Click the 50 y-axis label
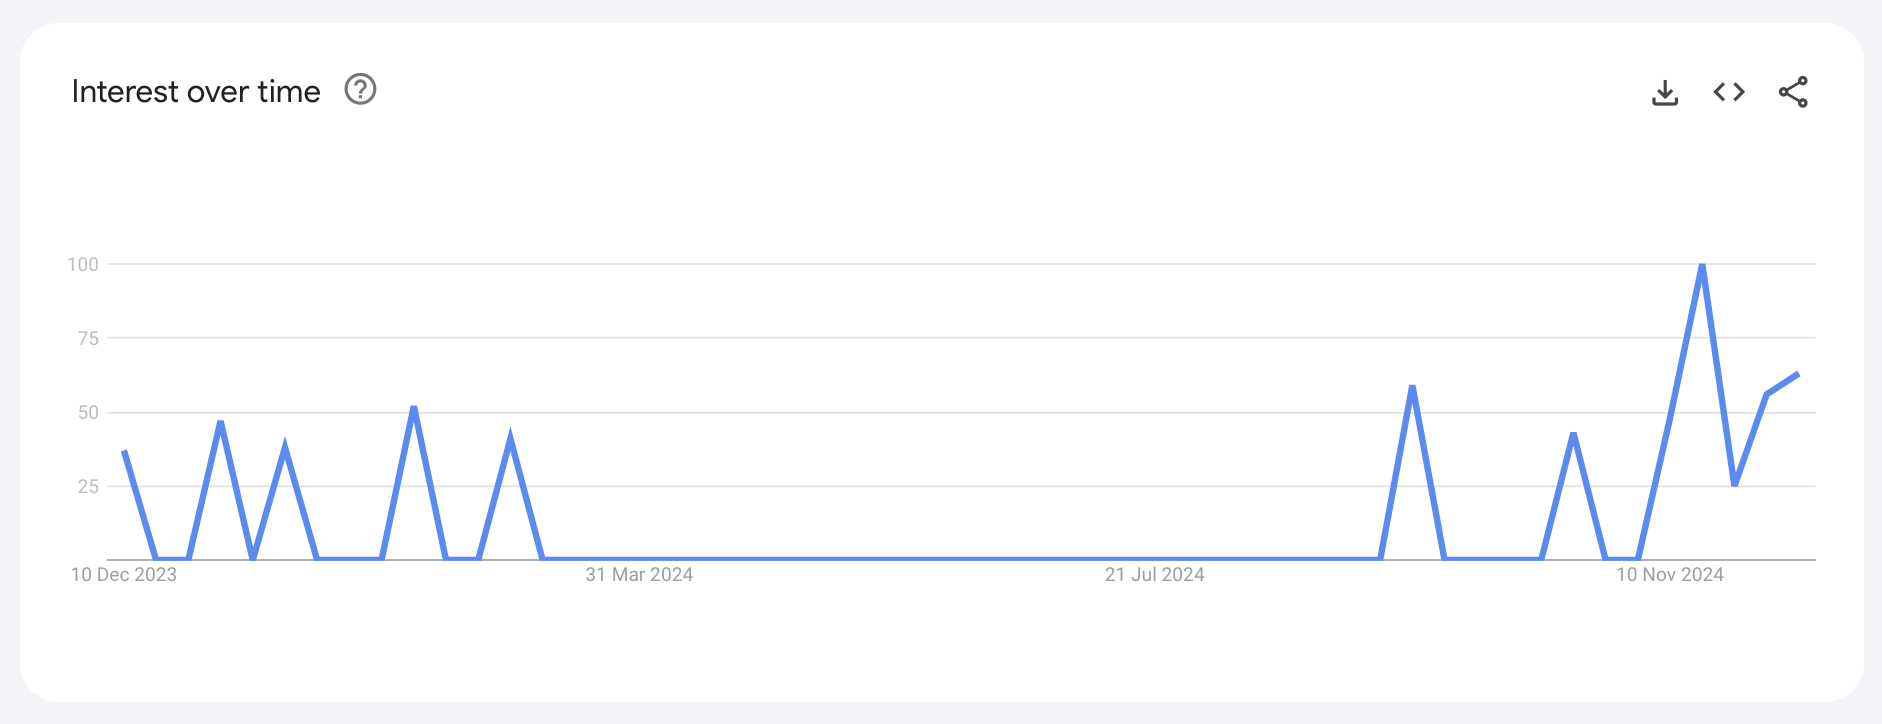Viewport: 1882px width, 724px height. click(x=88, y=413)
